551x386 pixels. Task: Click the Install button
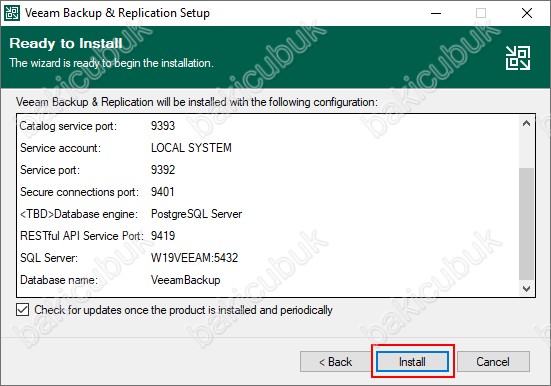pos(412,361)
